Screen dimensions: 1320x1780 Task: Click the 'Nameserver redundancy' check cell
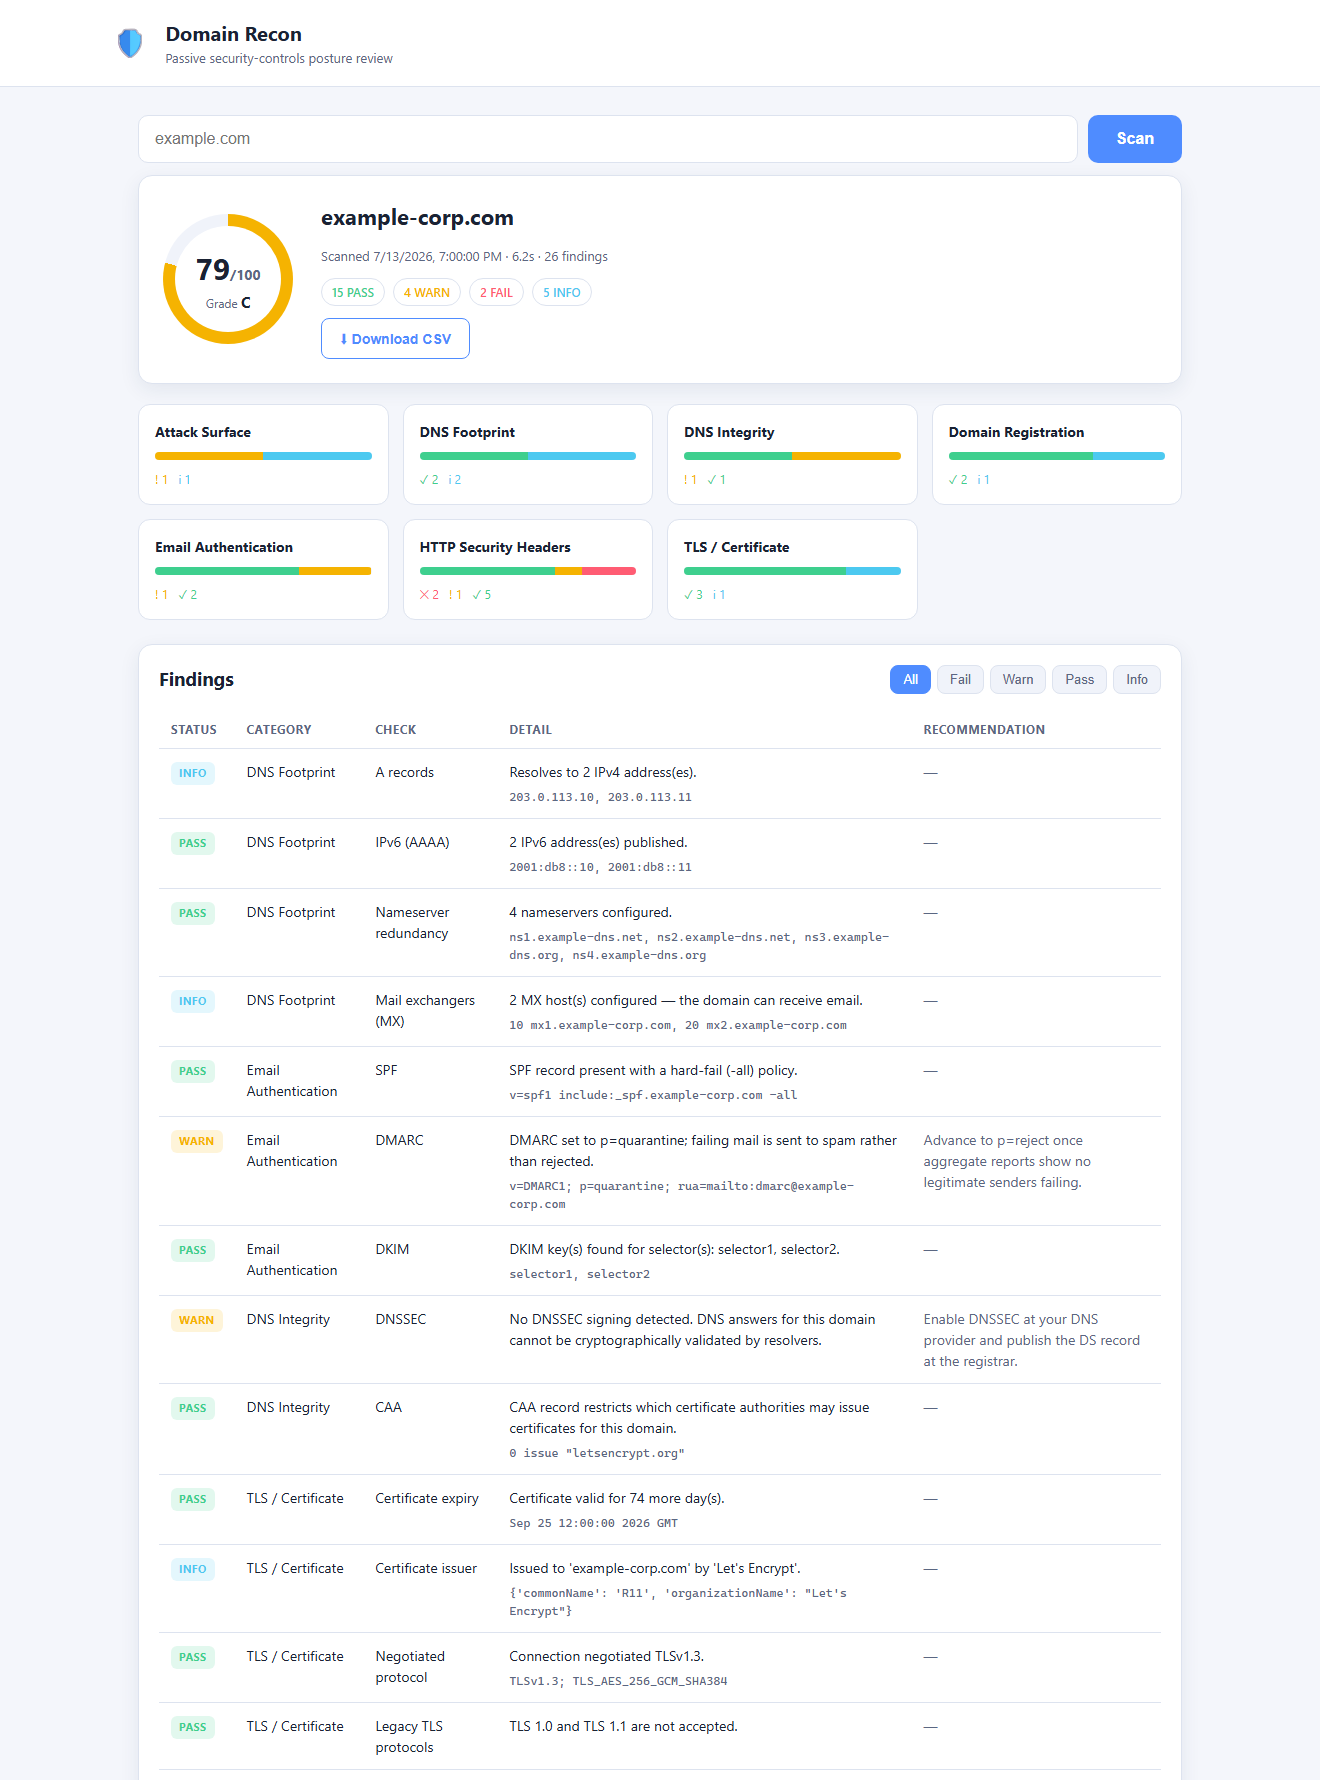pos(412,923)
